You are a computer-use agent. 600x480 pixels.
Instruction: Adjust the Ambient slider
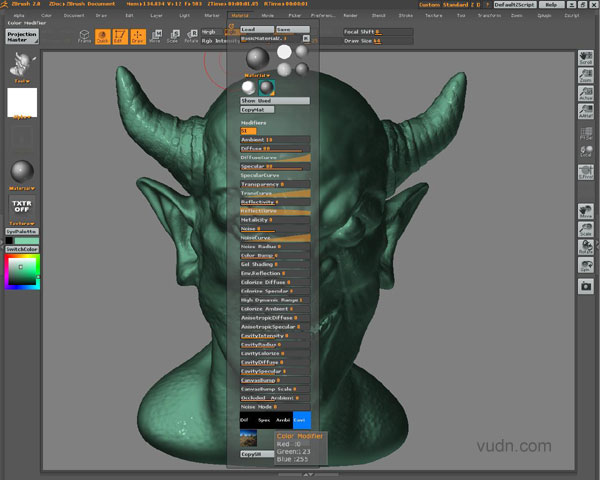pos(275,140)
